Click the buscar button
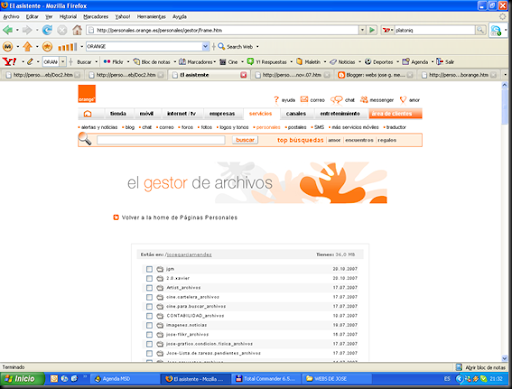This screenshot has width=512, height=389. coord(245,140)
